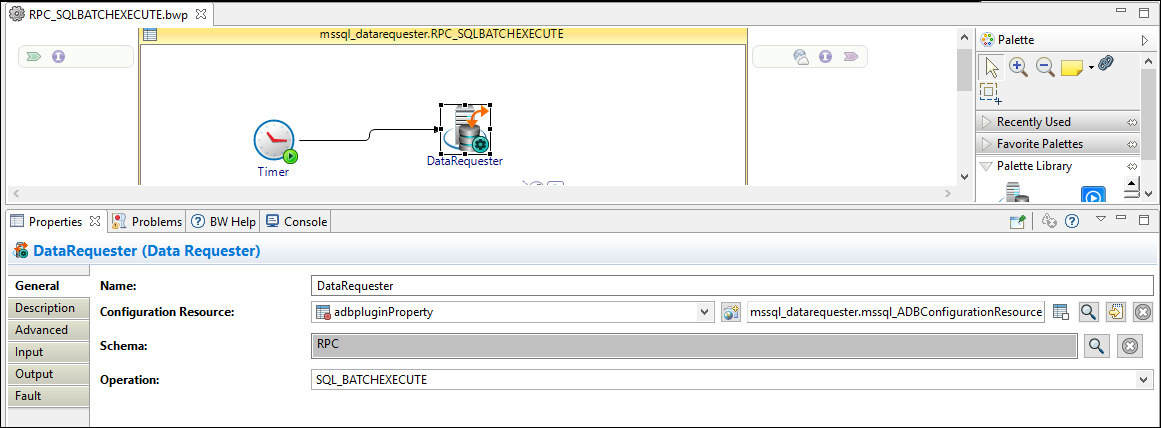Open the Fault properties section tab
Viewport: 1161px width, 428px height.
click(x=49, y=396)
